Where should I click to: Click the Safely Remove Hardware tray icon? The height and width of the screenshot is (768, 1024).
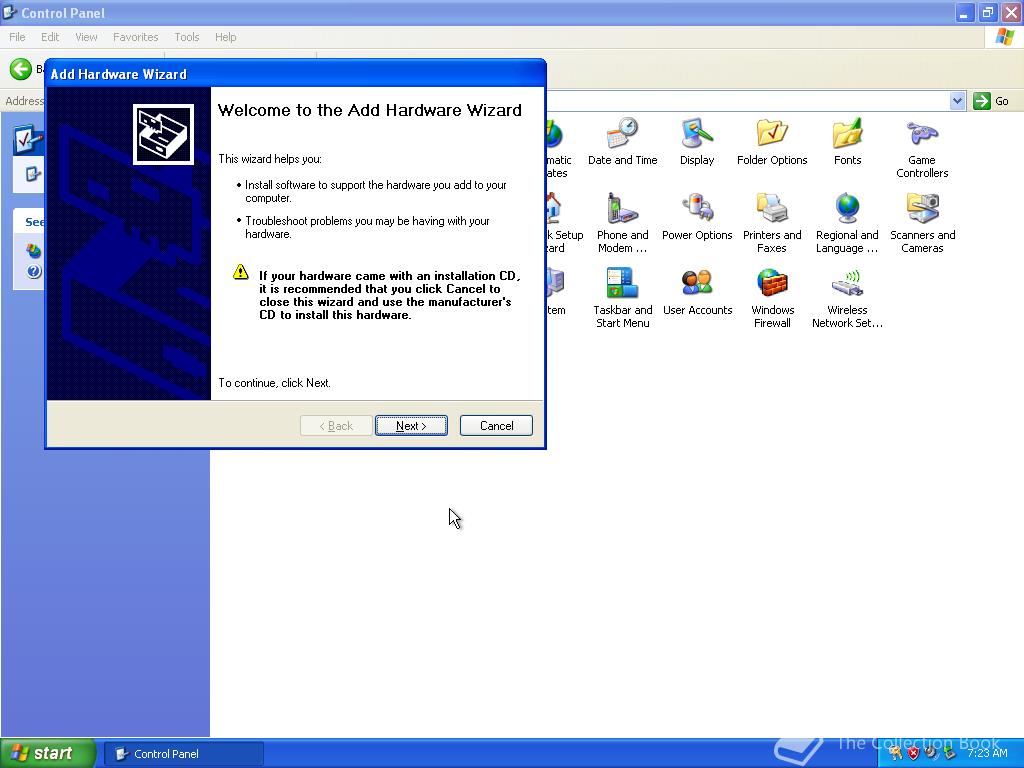pos(949,753)
